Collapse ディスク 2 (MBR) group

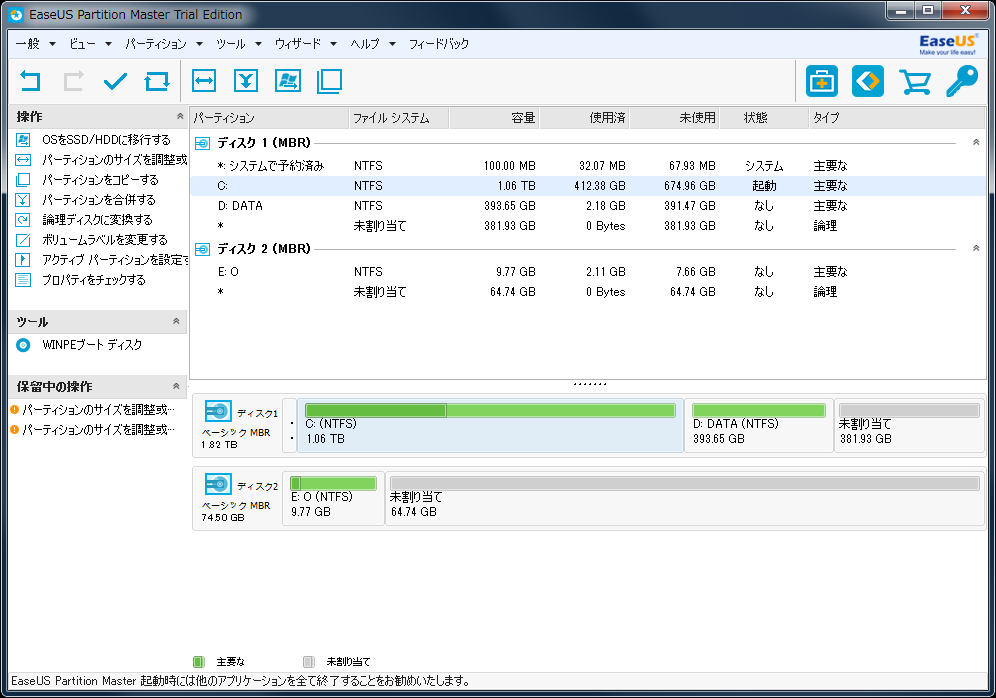tap(976, 248)
